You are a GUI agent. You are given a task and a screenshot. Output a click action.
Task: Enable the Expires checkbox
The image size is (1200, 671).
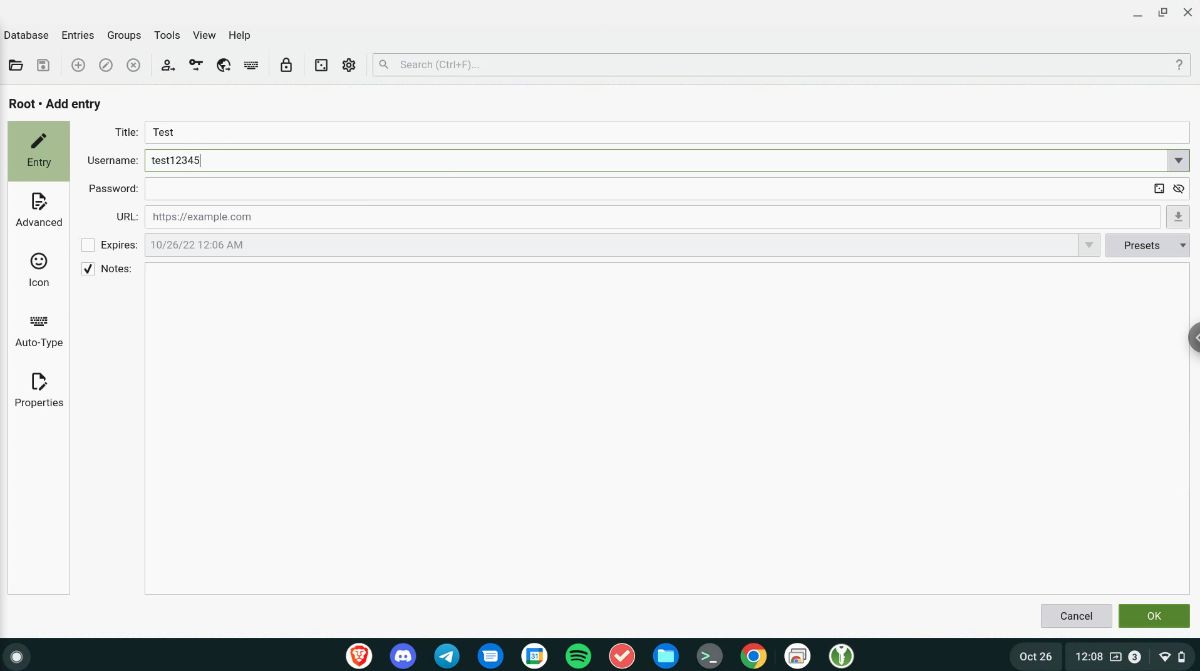pos(88,245)
